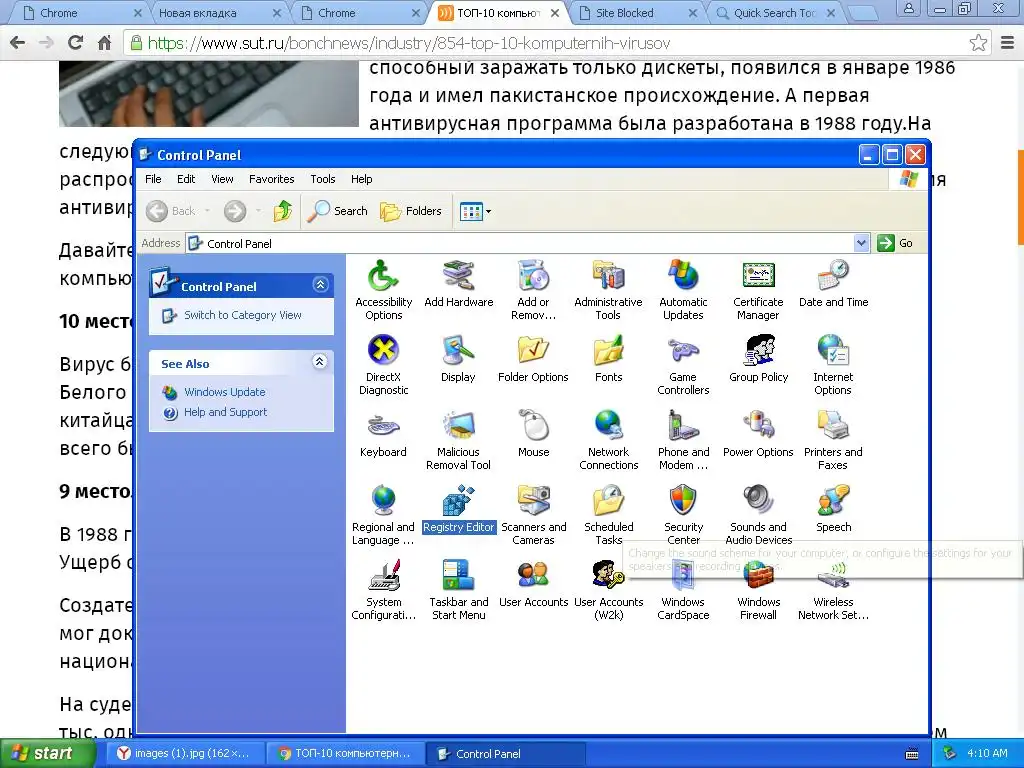This screenshot has height=768, width=1024.
Task: Open the Add Hardware wizard icon
Action: (458, 276)
